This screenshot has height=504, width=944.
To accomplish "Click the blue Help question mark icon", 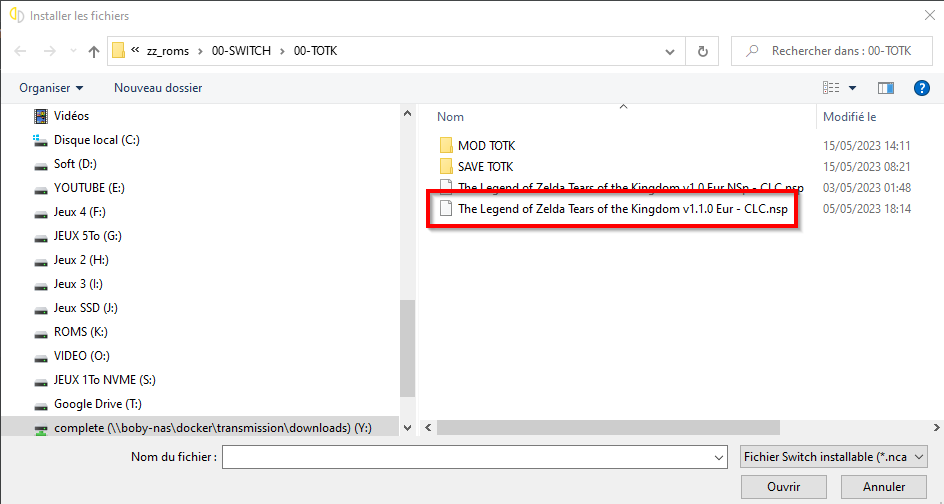I will coord(922,88).
